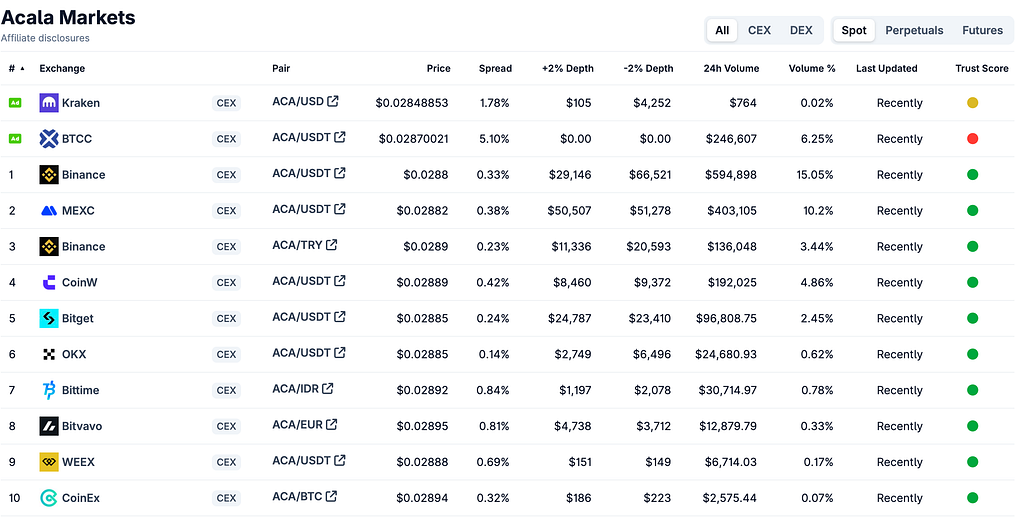The width and height of the screenshot is (1024, 525).
Task: Switch to the Perpetuals tab
Action: click(x=914, y=30)
